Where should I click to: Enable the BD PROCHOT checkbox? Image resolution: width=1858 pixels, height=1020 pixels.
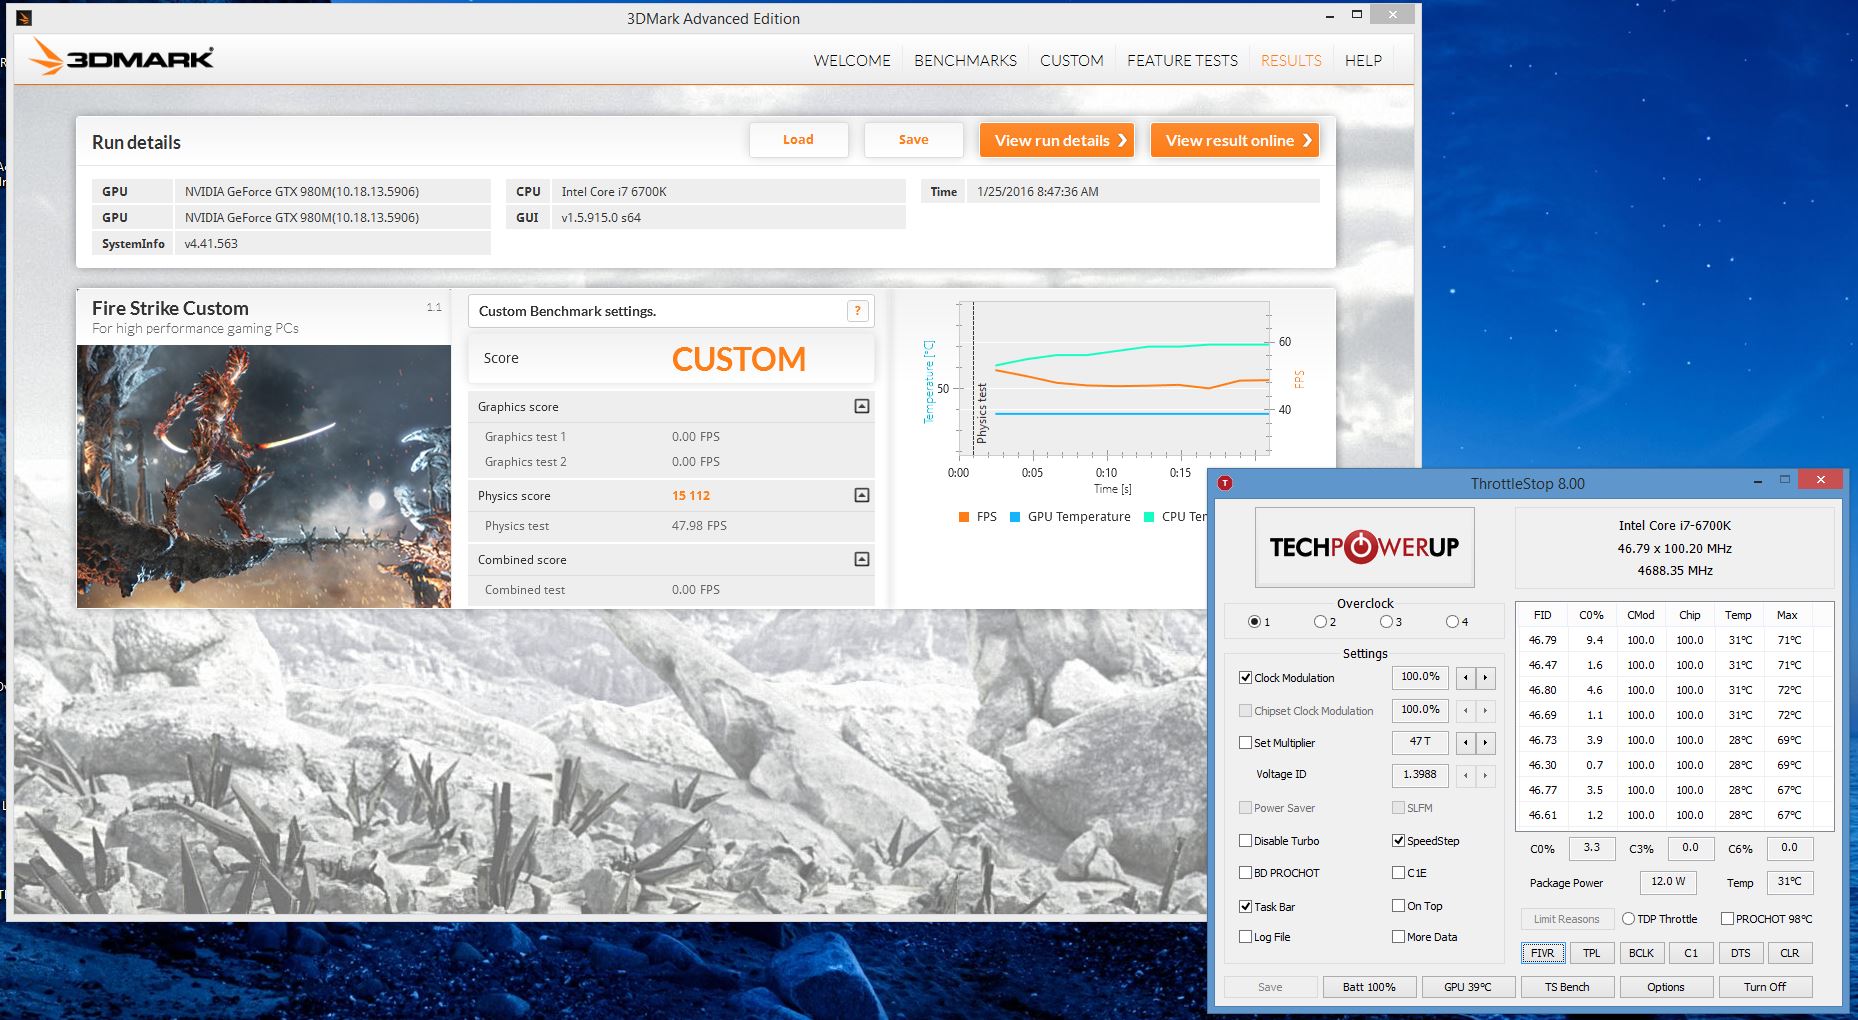click(1245, 873)
